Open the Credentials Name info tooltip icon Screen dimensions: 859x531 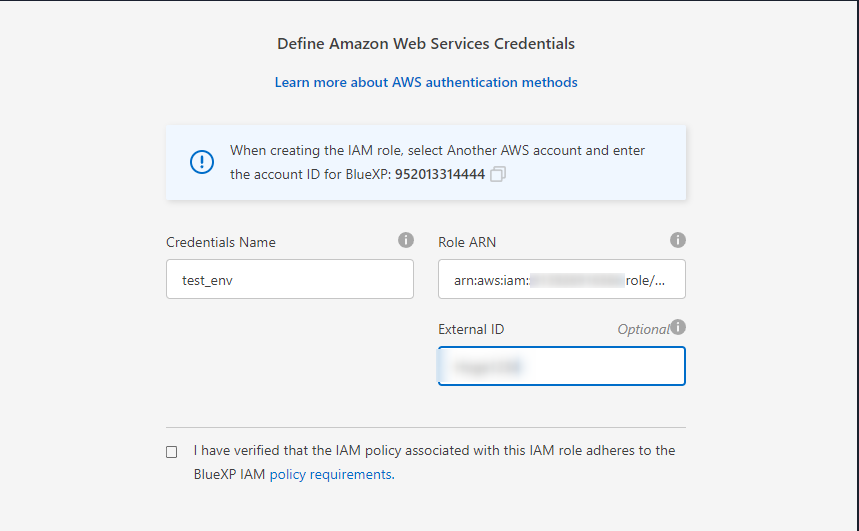[405, 240]
